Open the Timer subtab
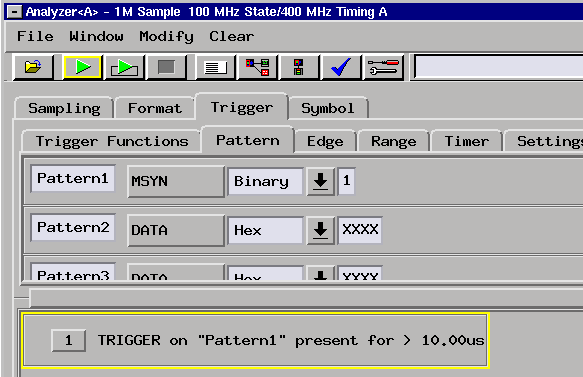Viewport: 583px width, 377px height. (x=467, y=141)
